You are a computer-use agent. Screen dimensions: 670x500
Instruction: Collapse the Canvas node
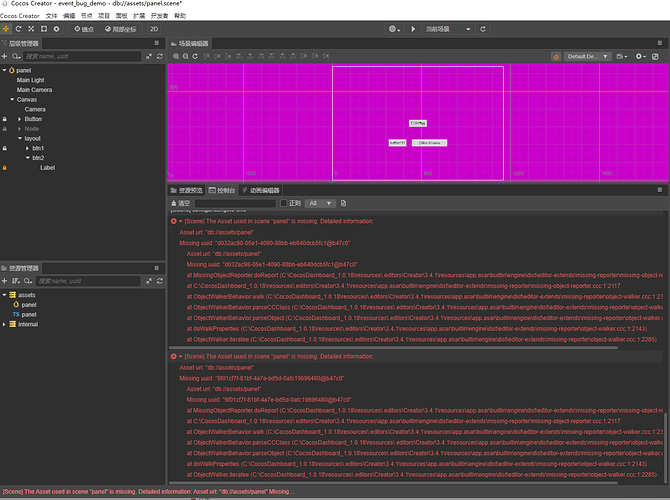coord(12,100)
